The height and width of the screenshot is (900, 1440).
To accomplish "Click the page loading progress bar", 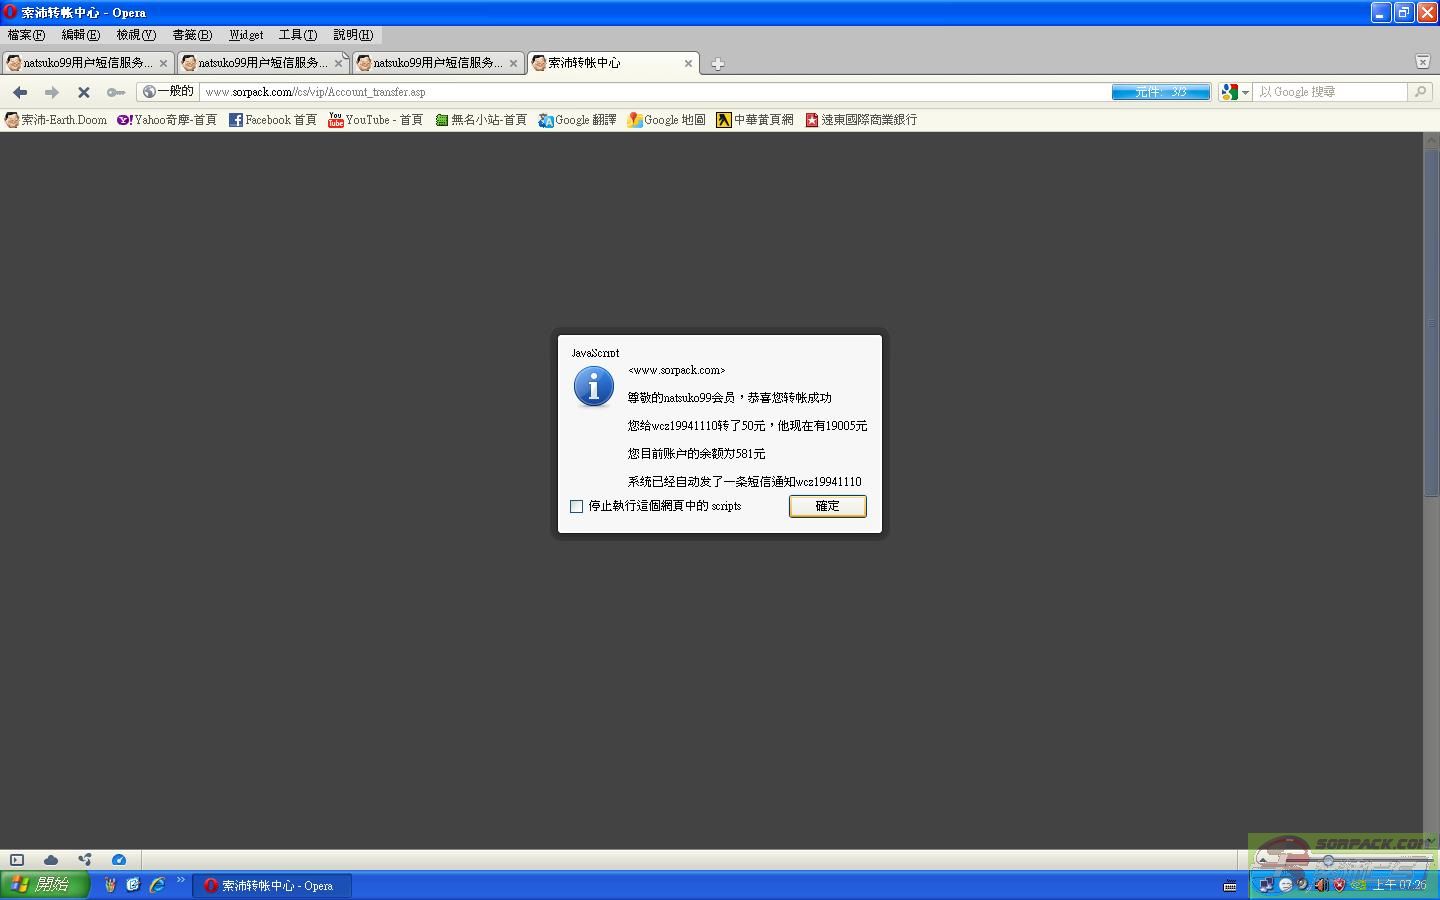I will [1160, 92].
